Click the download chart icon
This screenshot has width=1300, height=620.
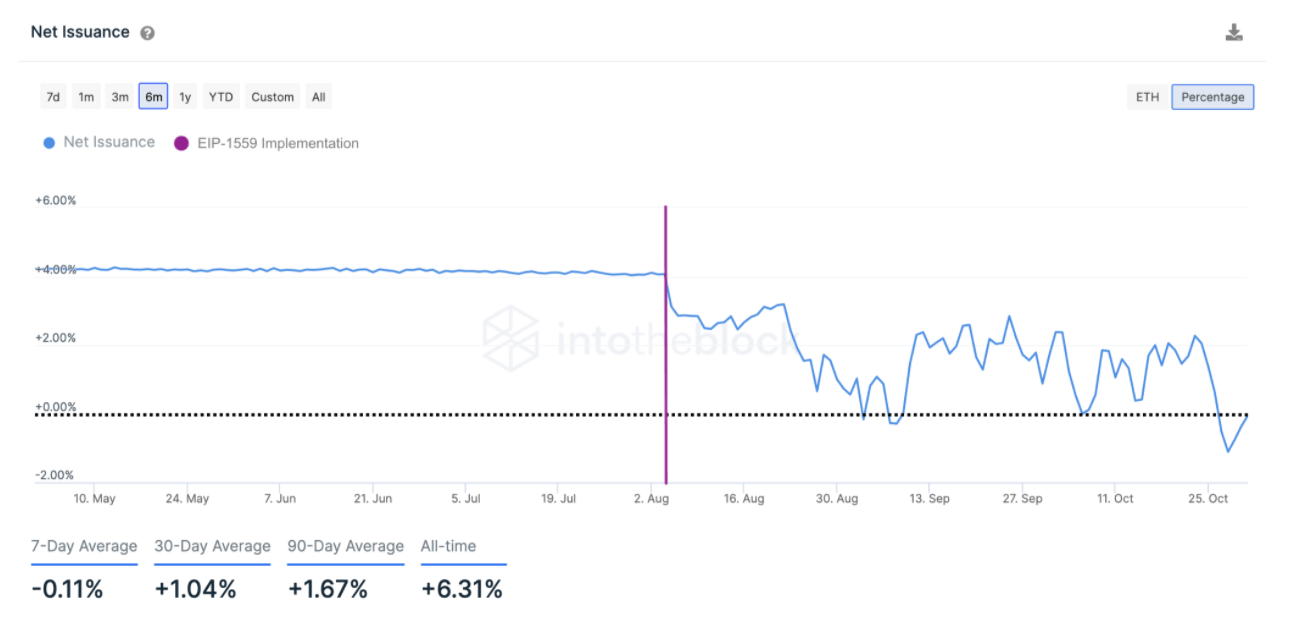(1234, 33)
